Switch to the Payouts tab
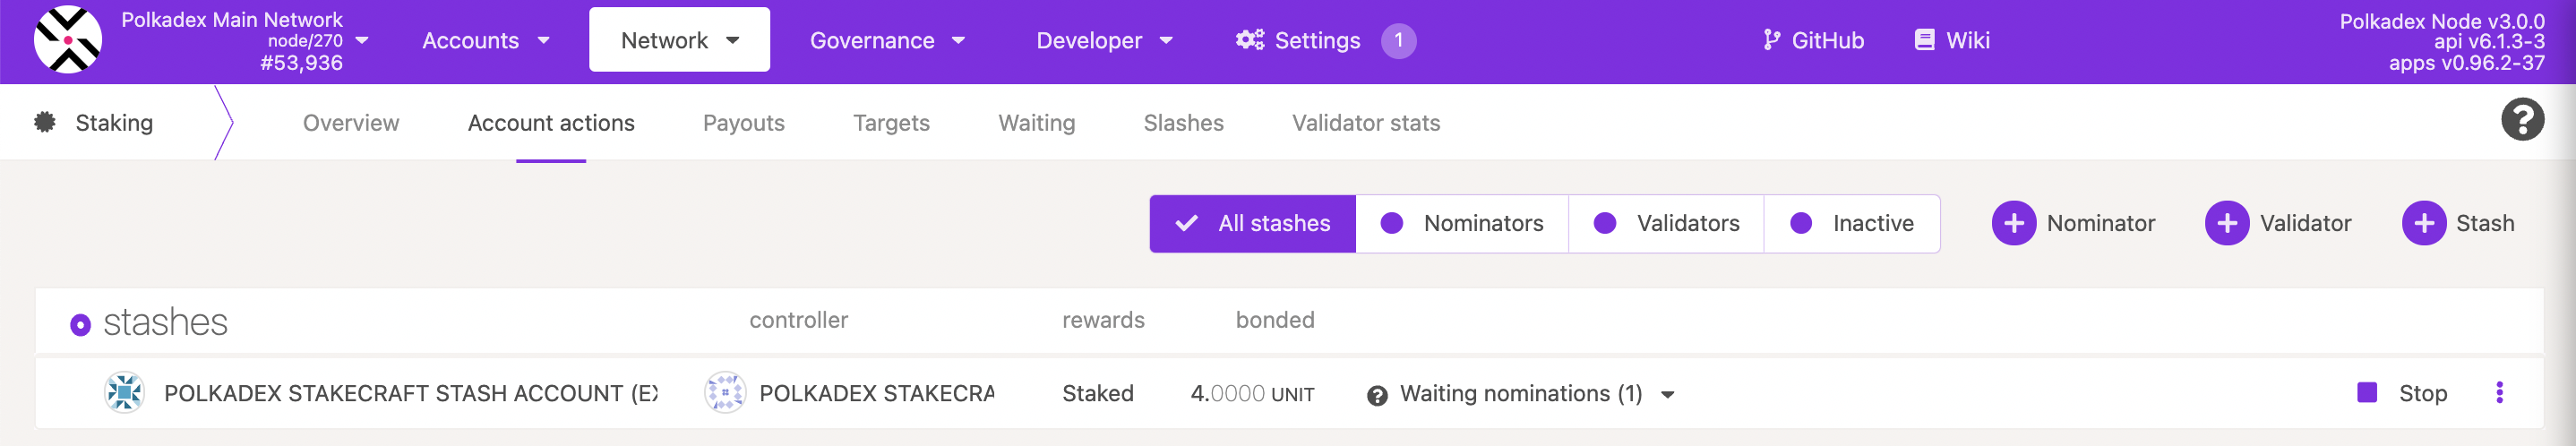The width and height of the screenshot is (2576, 446). 743,123
